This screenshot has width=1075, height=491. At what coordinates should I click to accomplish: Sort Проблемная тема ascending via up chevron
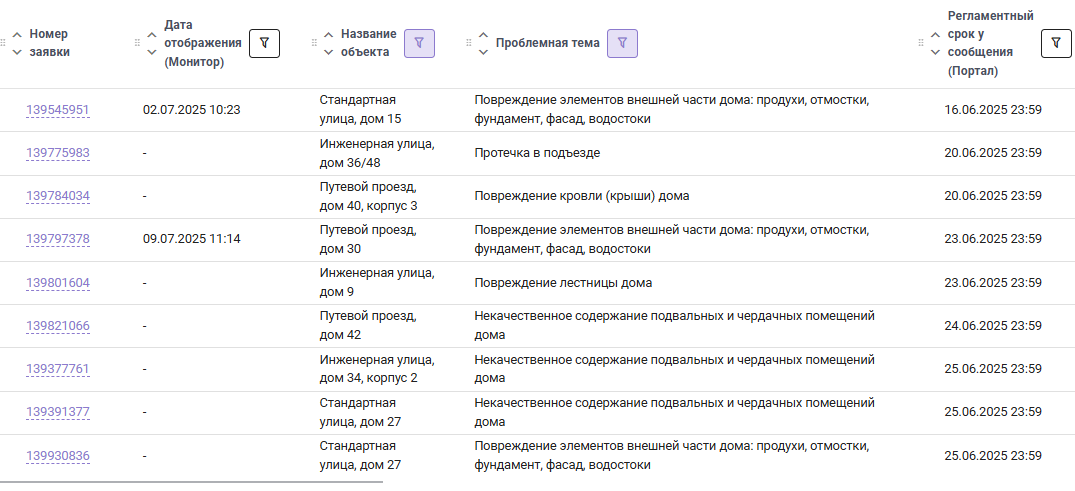click(x=483, y=34)
